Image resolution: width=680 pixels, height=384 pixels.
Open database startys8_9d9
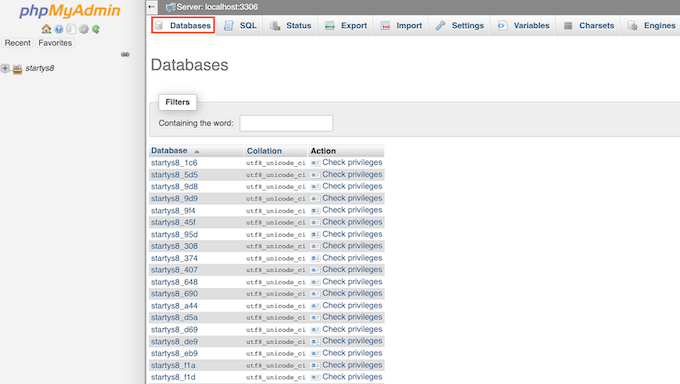point(174,199)
